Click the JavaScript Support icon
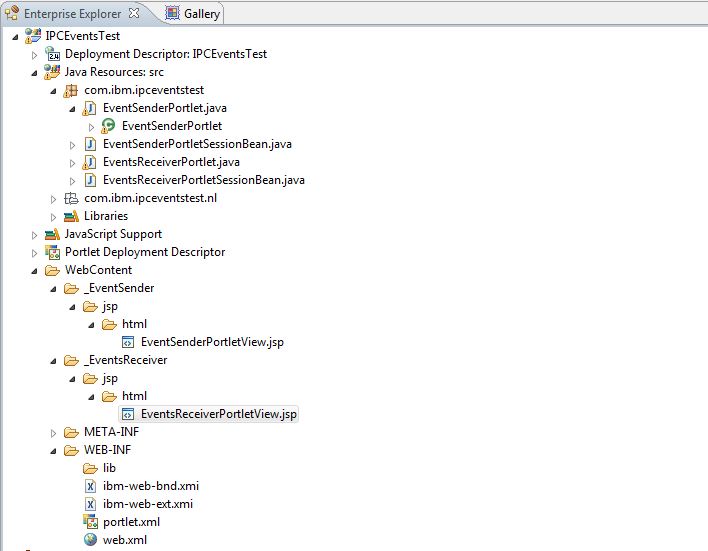Image resolution: width=708 pixels, height=551 pixels. coord(52,234)
